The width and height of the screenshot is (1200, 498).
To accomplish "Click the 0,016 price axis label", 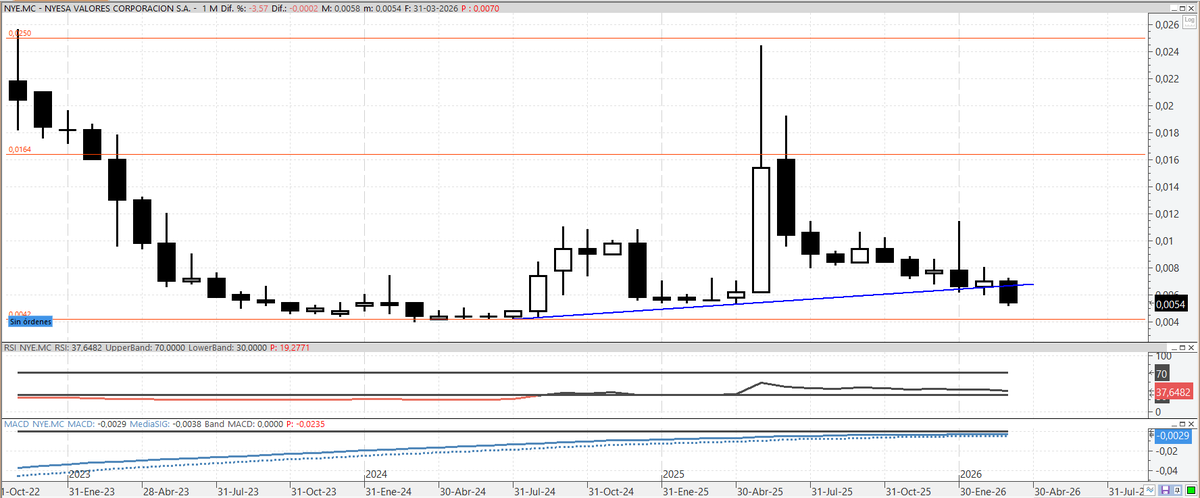I will click(x=1167, y=160).
